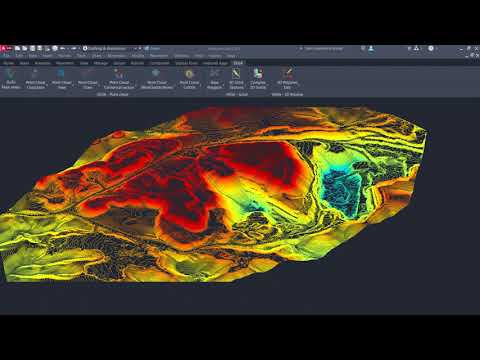The height and width of the screenshot is (360, 480).
Task: Click the Base Mapping ribbon tool
Action: 214,79
